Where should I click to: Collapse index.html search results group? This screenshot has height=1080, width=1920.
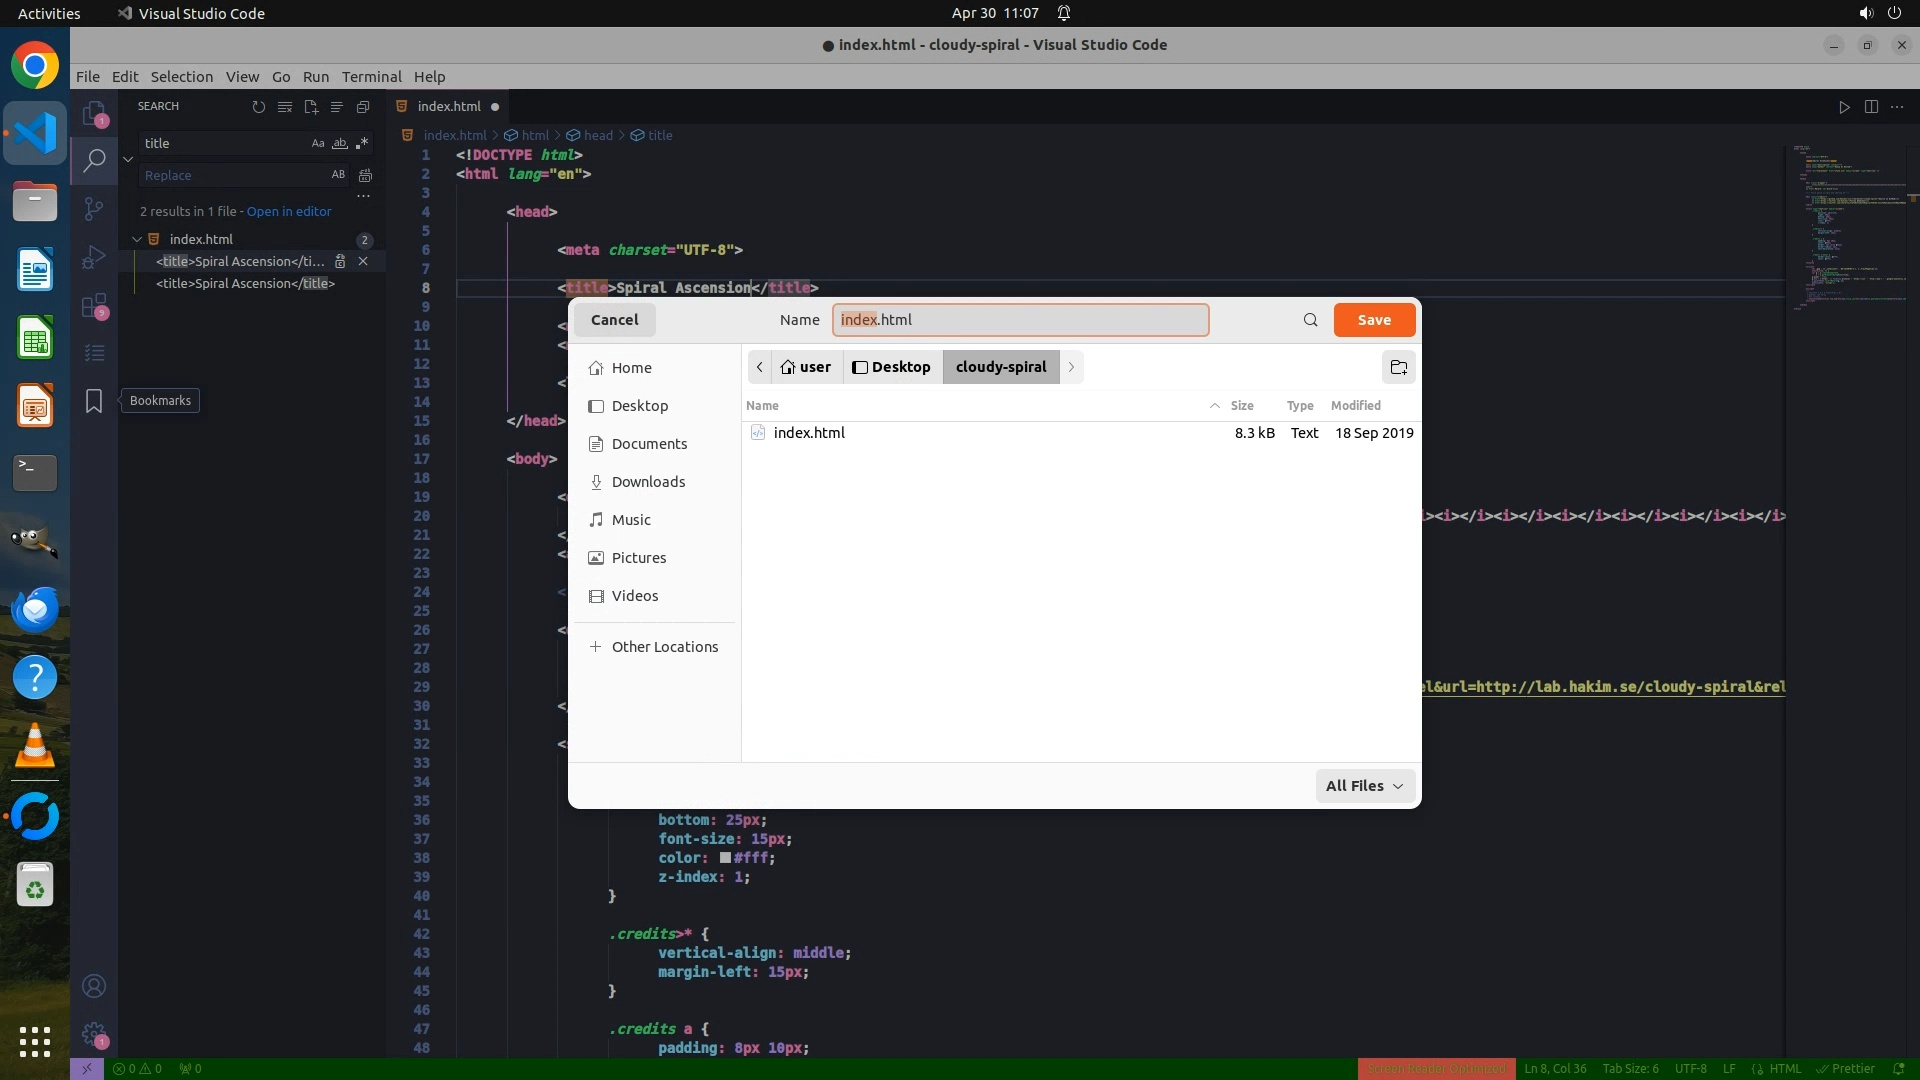[137, 239]
